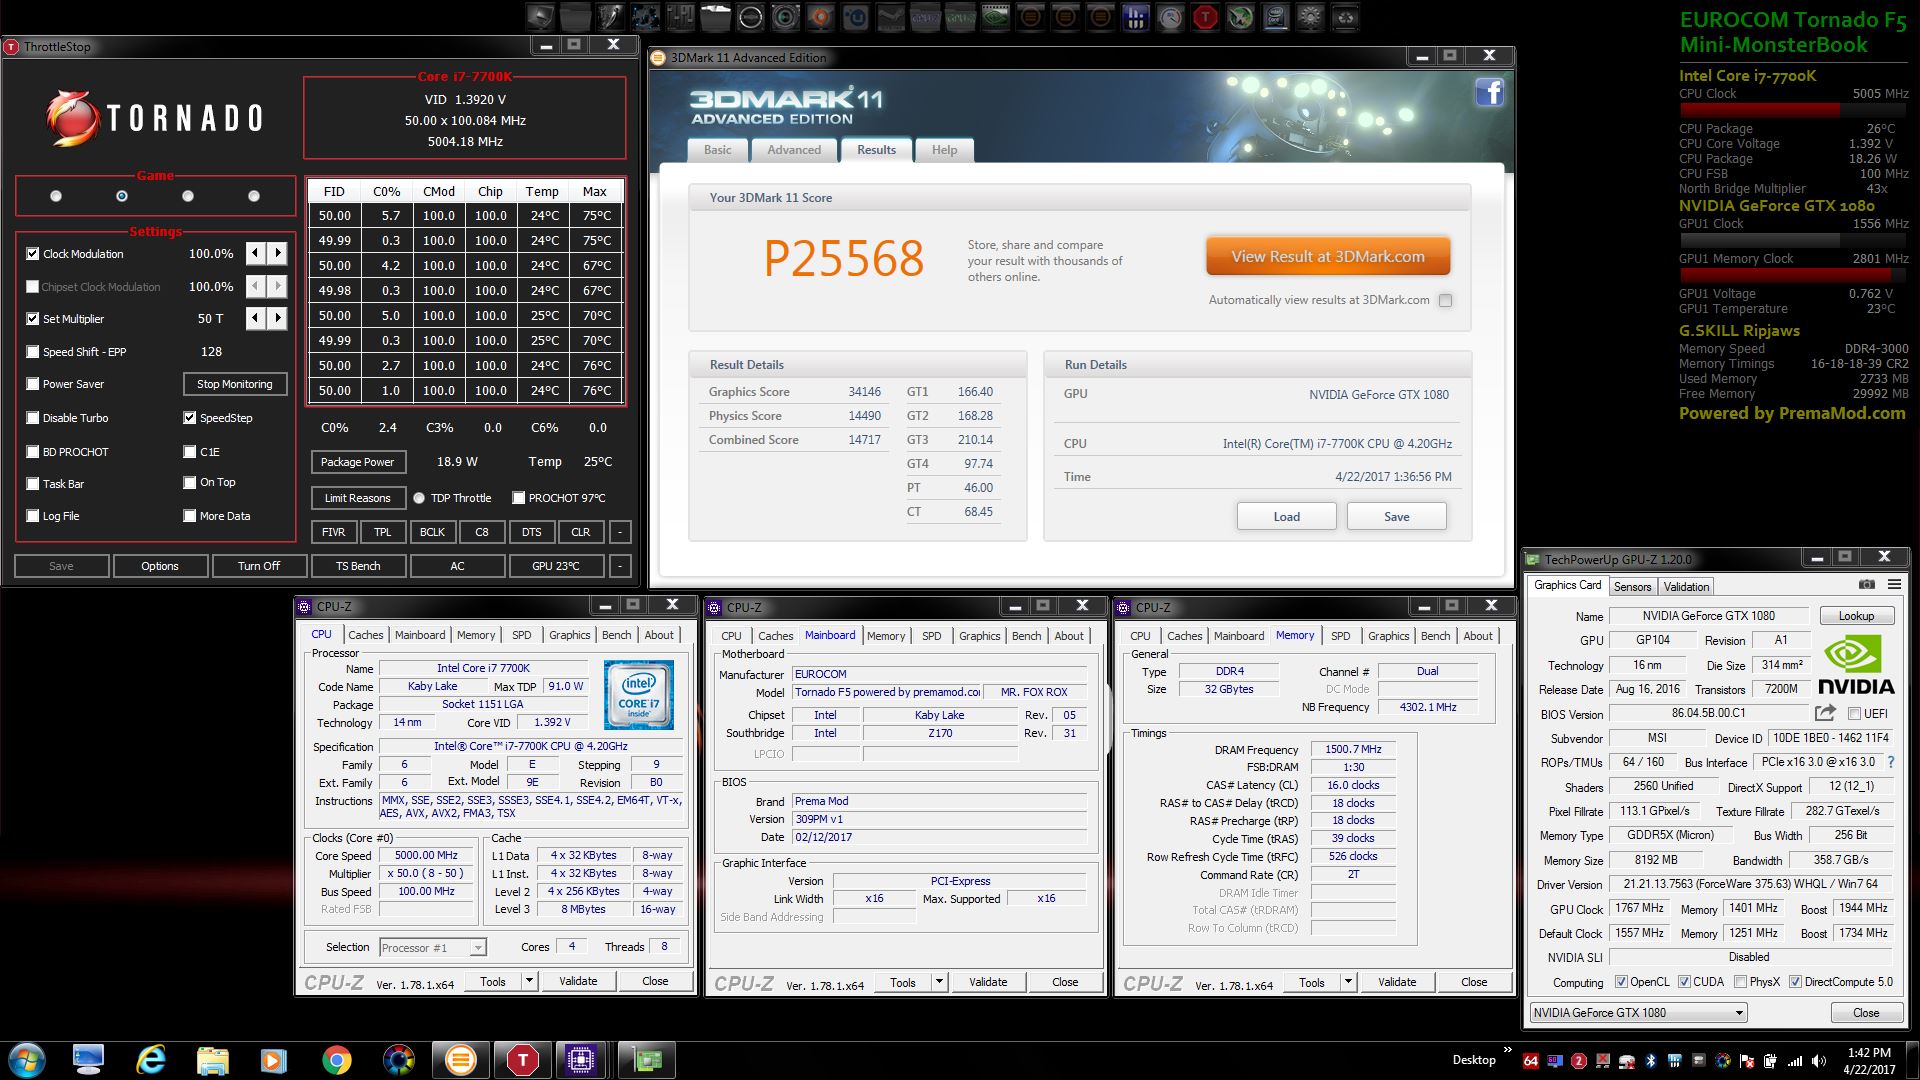Open Chrome from the taskbar
The width and height of the screenshot is (1920, 1080).
coord(337,1059)
